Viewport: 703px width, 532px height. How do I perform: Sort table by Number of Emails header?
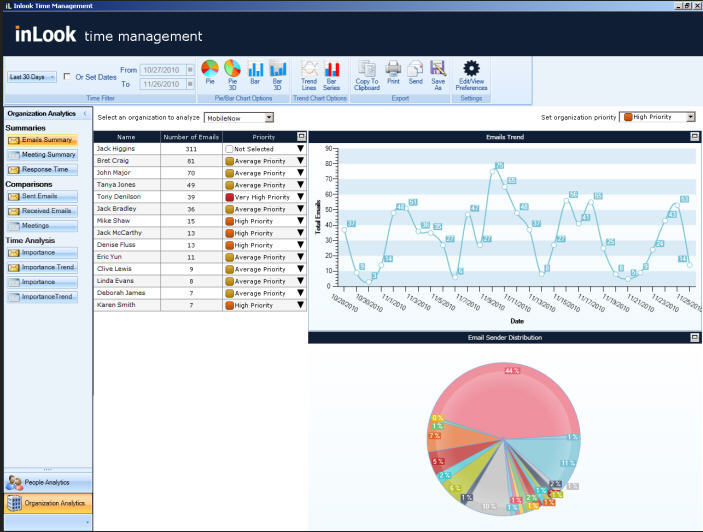(191, 137)
